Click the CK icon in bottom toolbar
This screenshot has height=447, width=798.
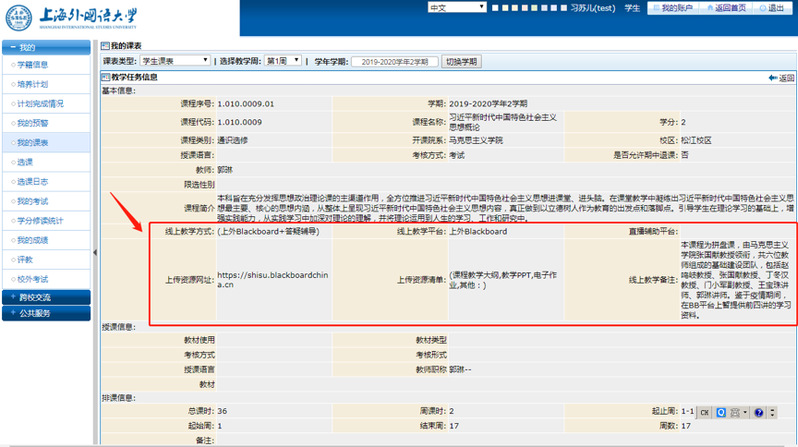pos(703,412)
